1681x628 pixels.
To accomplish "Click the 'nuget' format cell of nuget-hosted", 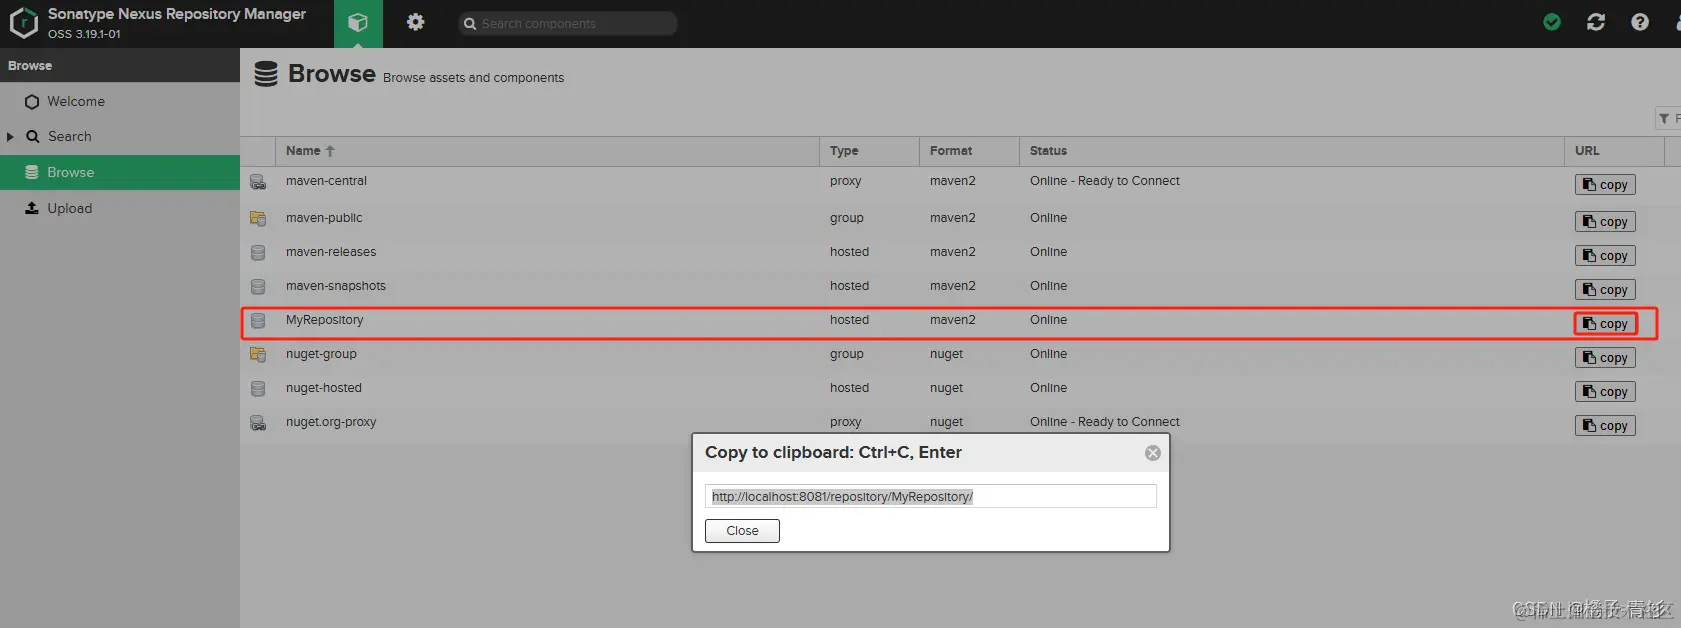I will tap(946, 388).
